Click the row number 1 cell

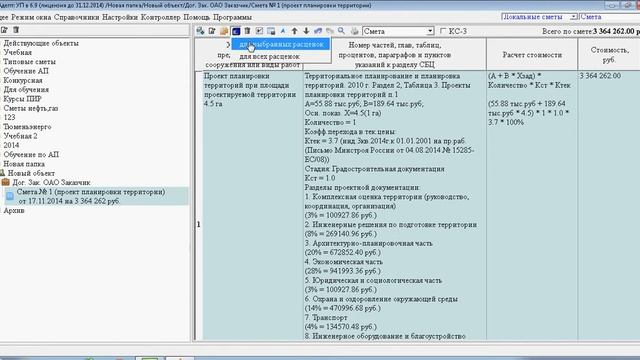(x=199, y=224)
